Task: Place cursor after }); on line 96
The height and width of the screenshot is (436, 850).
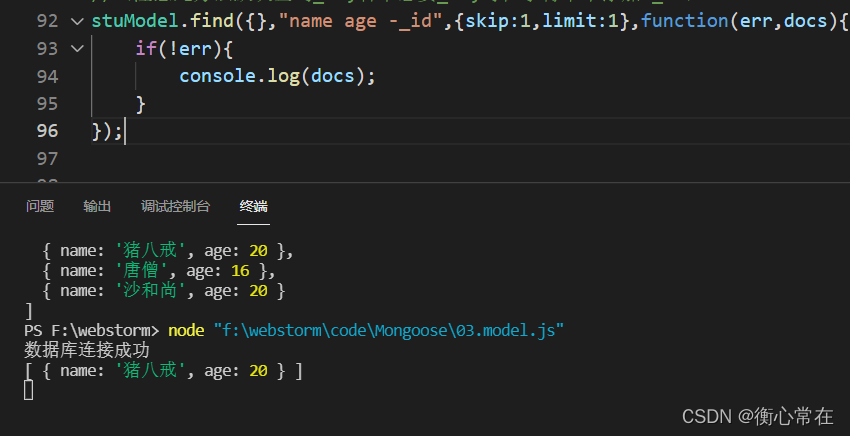Action: click(x=125, y=131)
